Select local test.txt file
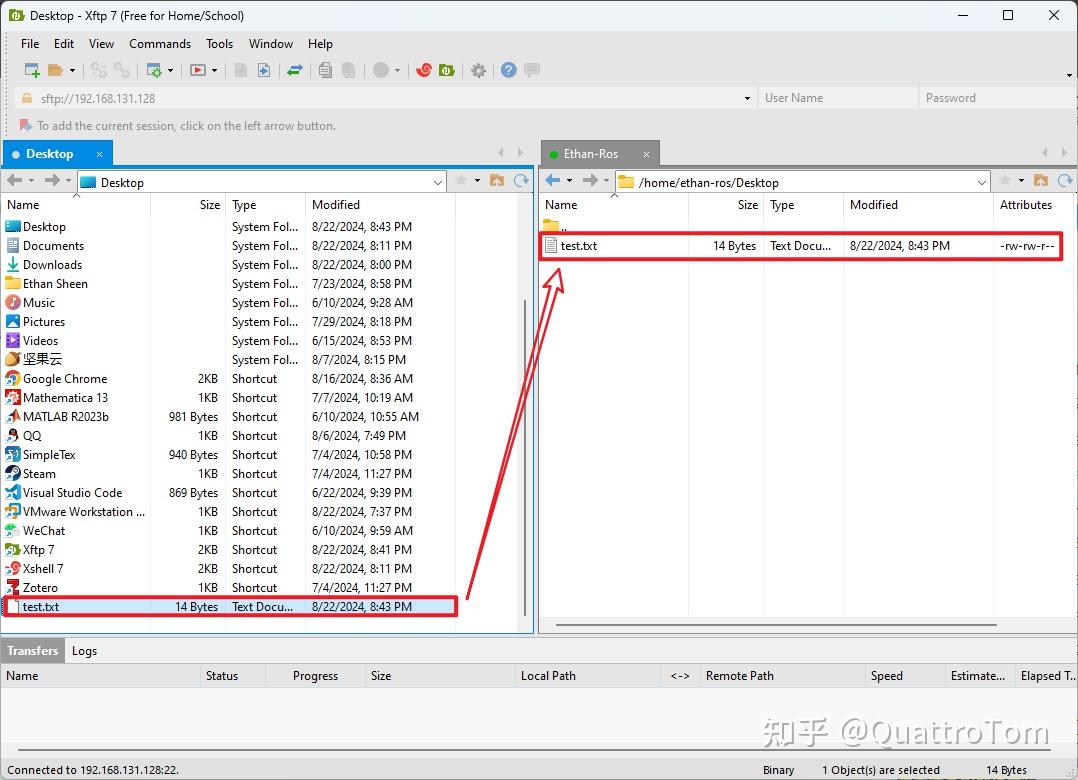Screen dimensions: 1078x780 coord(229,607)
